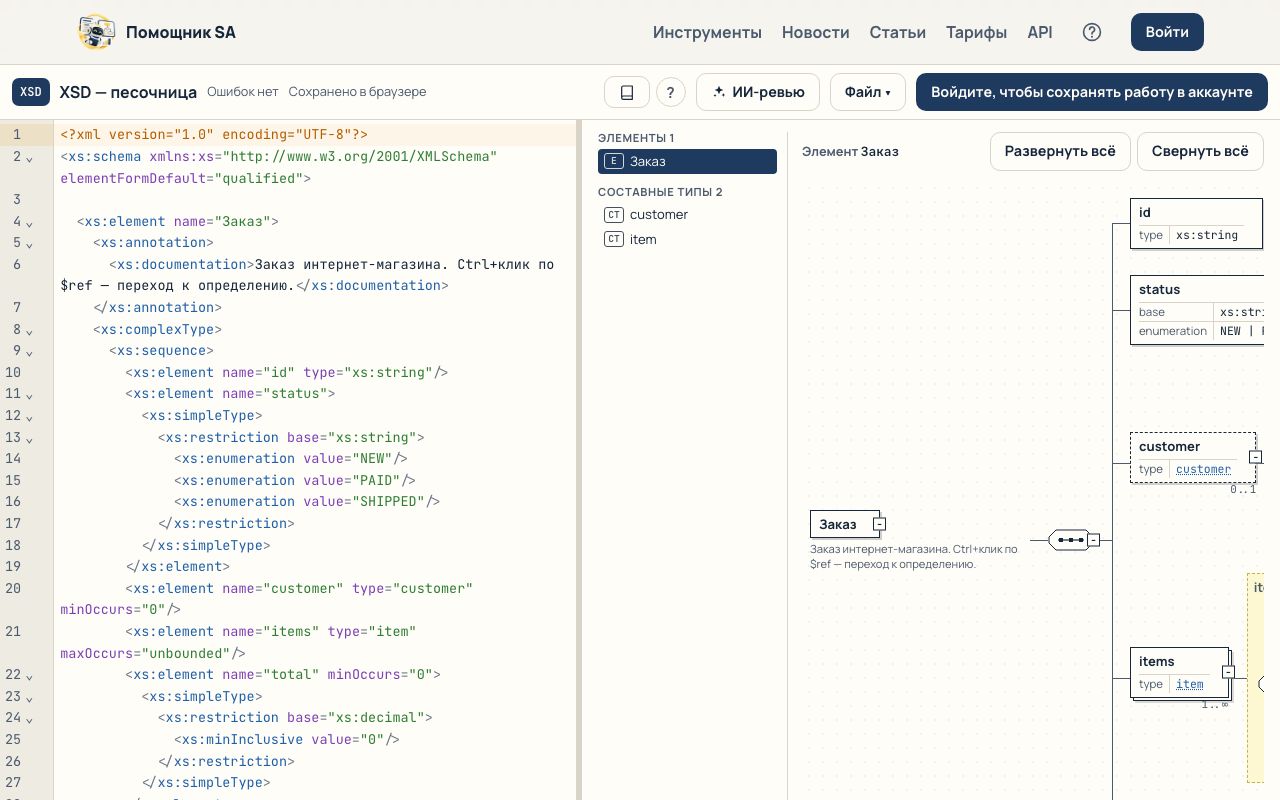The width and height of the screenshot is (1280, 800).
Task: Open the documentation book icon button
Action: [x=627, y=92]
